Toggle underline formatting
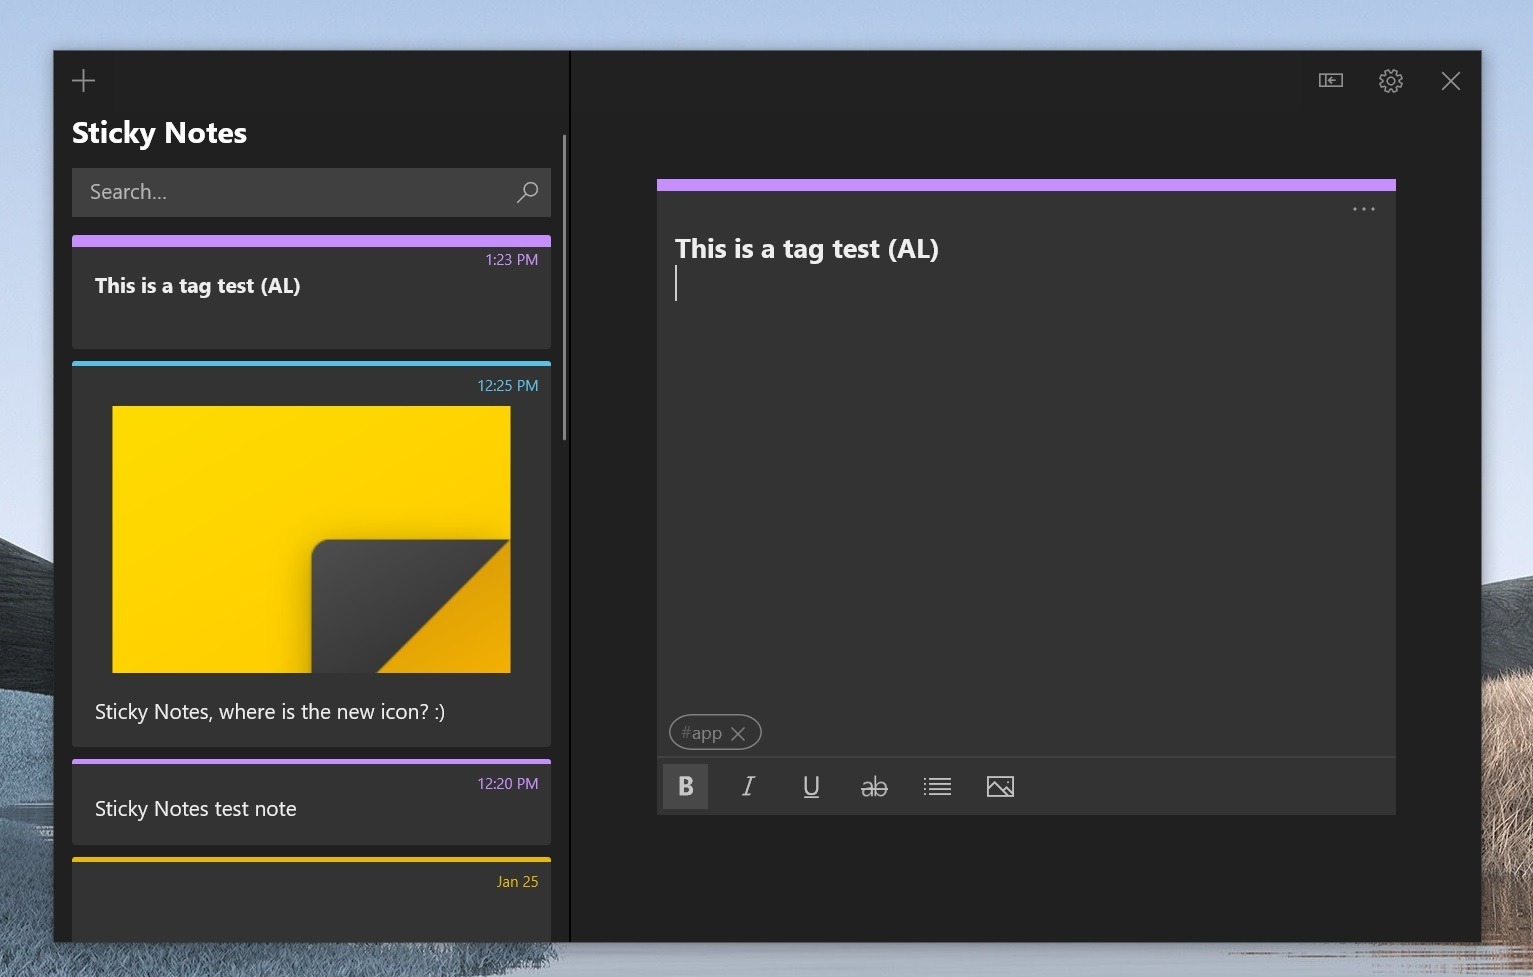Viewport: 1533px width, 977px height. pos(811,787)
